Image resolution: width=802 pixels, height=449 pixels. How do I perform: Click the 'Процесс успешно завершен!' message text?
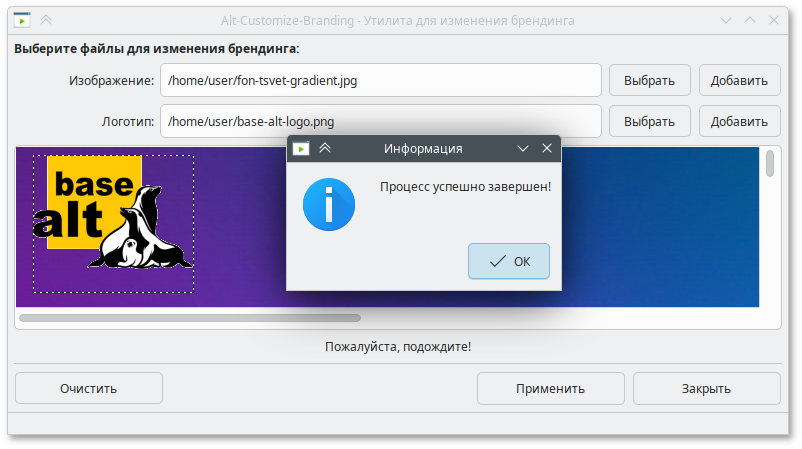(x=465, y=187)
